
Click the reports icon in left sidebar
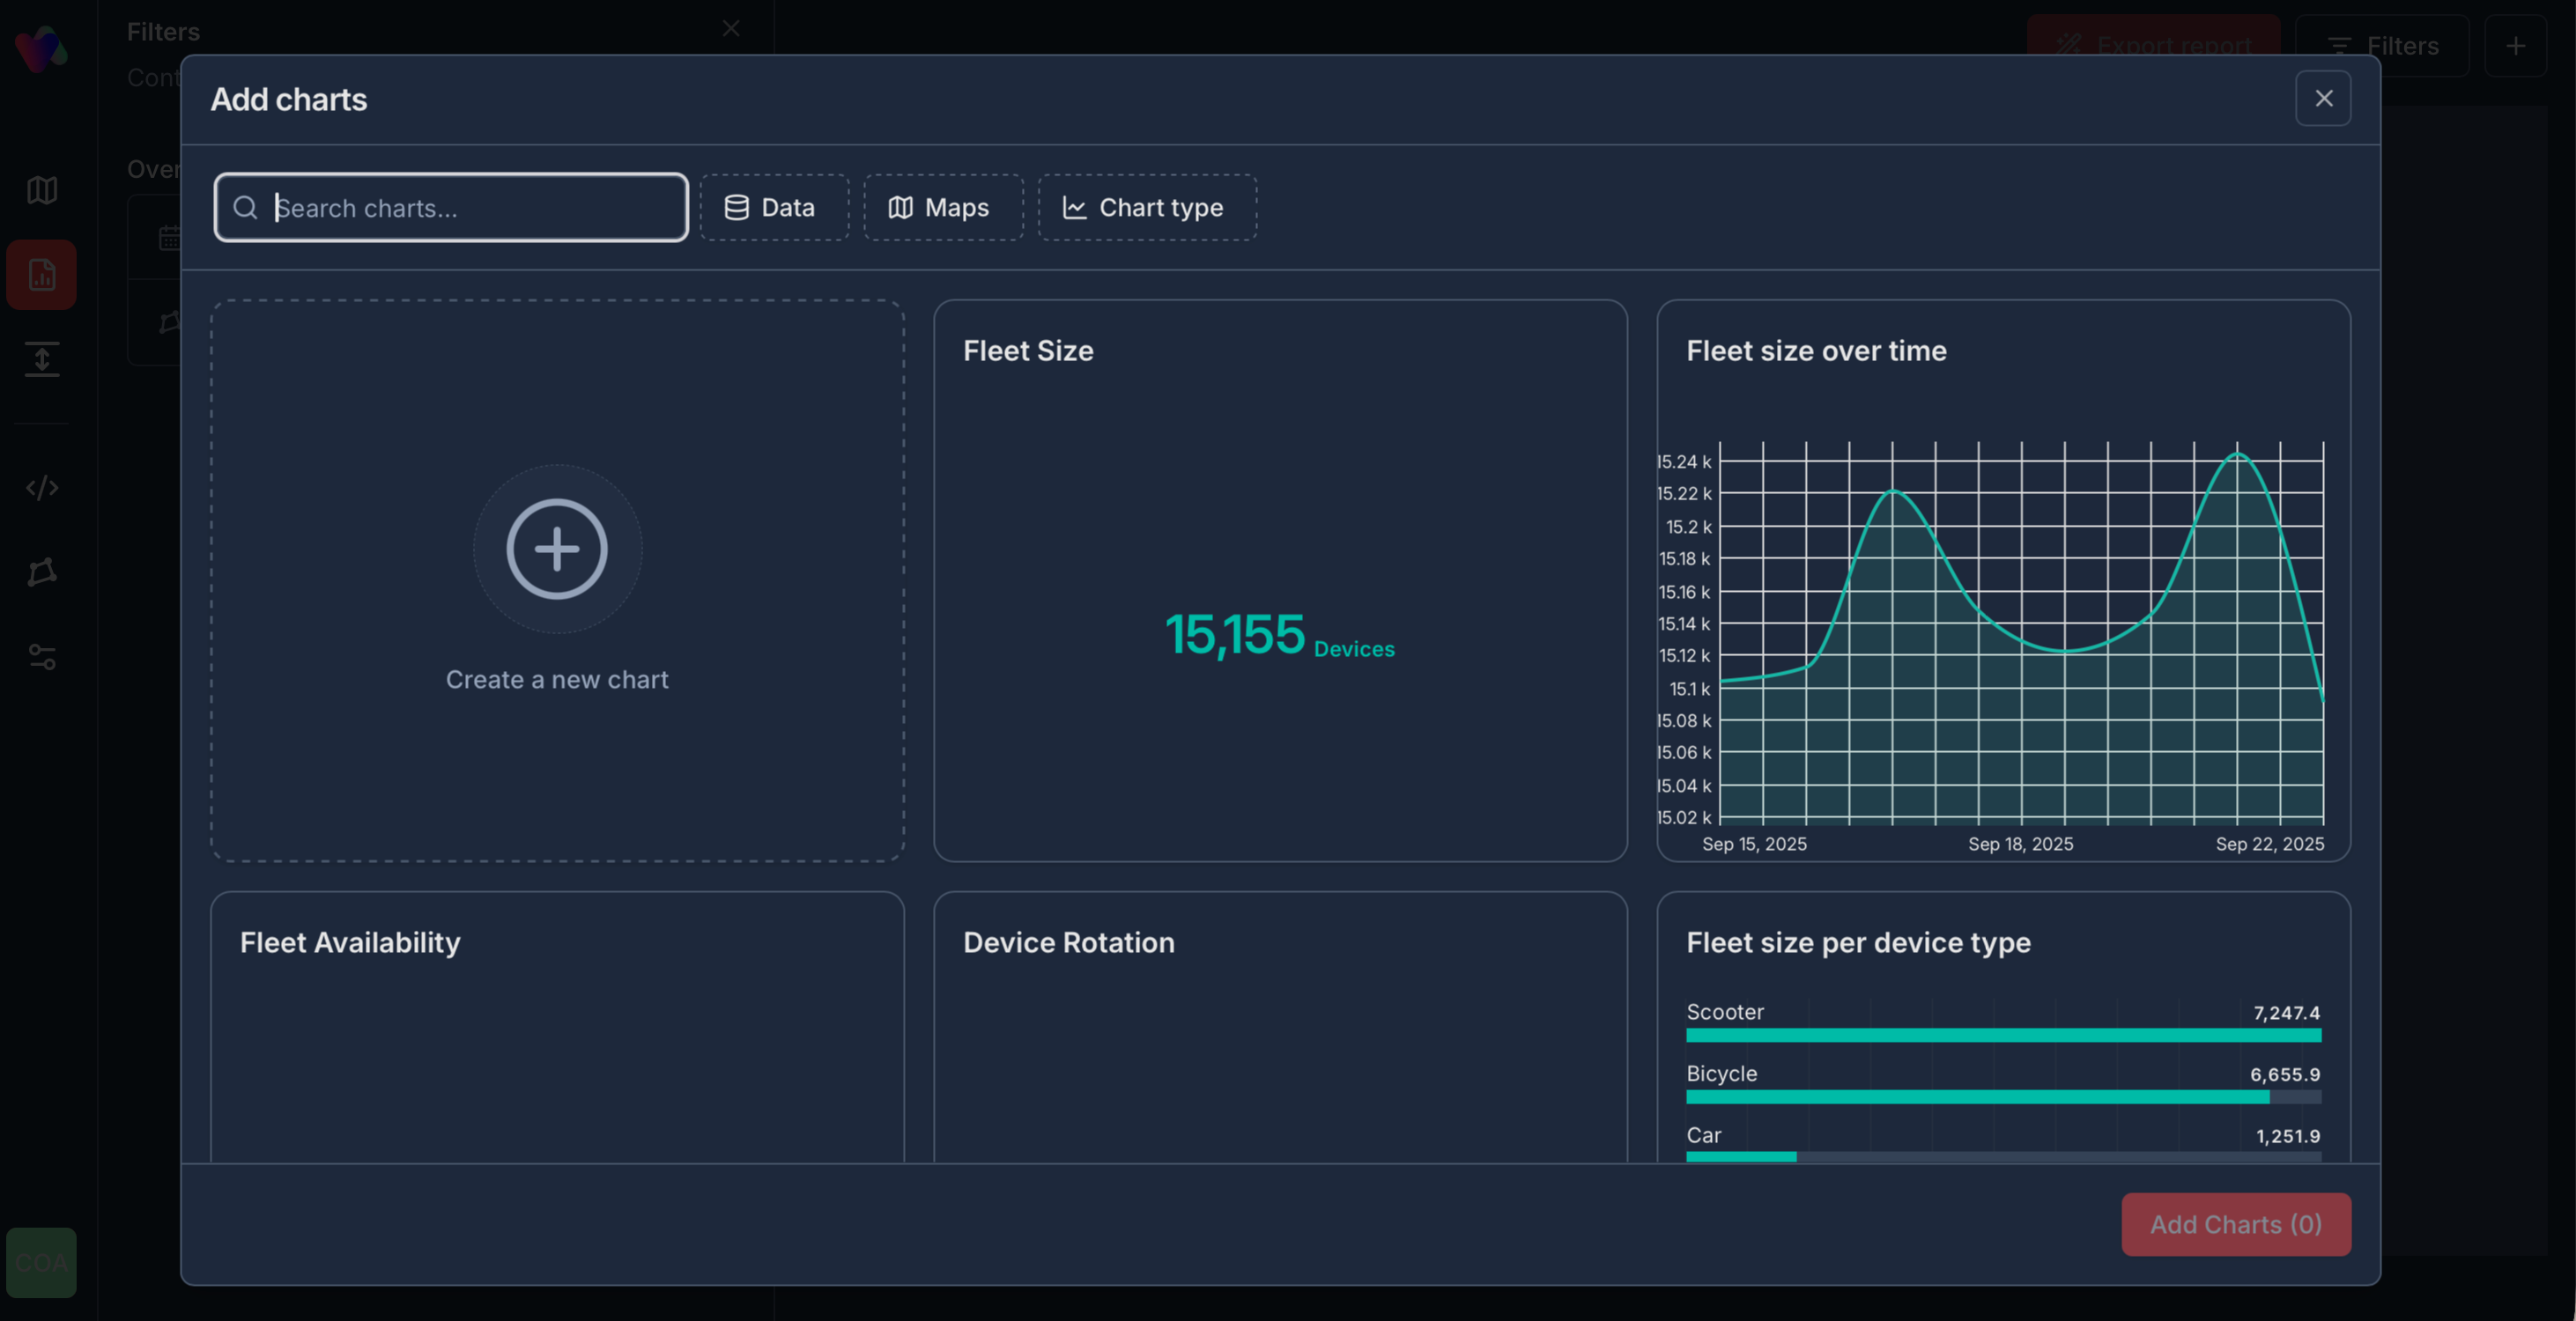pos(41,274)
